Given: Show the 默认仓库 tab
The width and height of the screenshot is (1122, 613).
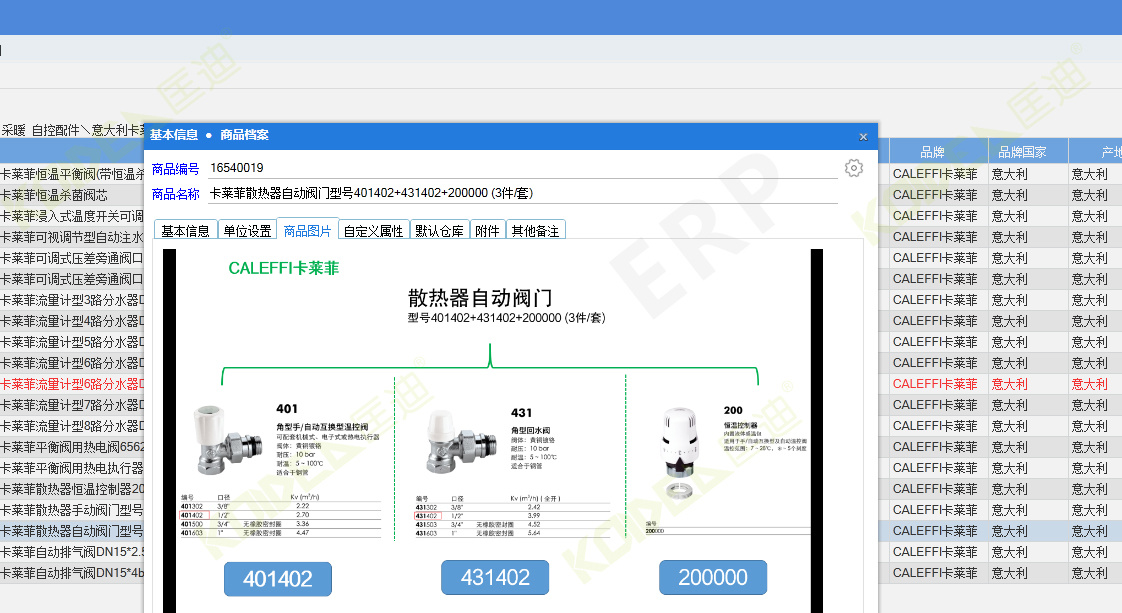Looking at the screenshot, I should pos(439,230).
